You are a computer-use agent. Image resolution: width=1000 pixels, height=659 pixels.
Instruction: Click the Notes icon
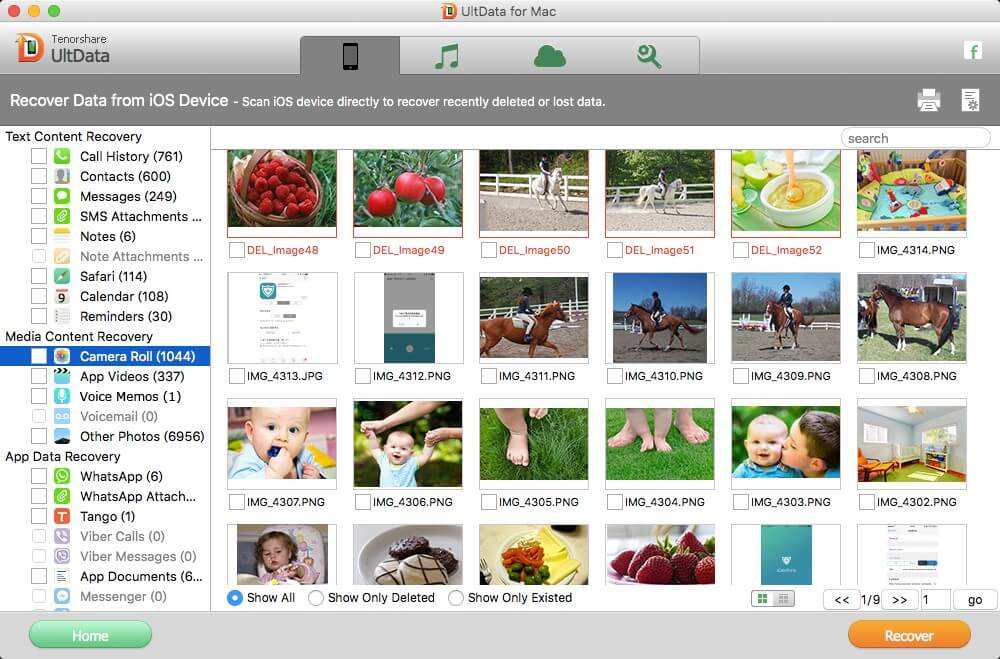point(62,236)
